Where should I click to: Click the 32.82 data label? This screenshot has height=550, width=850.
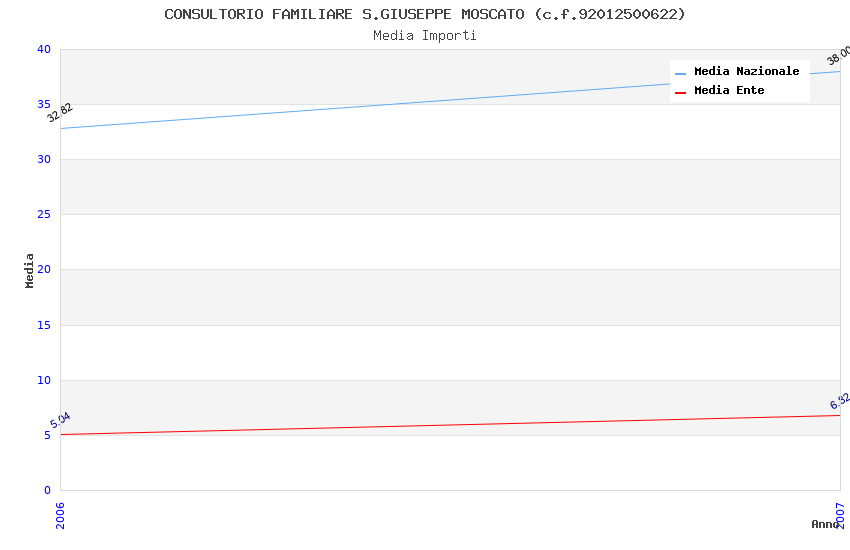(60, 113)
